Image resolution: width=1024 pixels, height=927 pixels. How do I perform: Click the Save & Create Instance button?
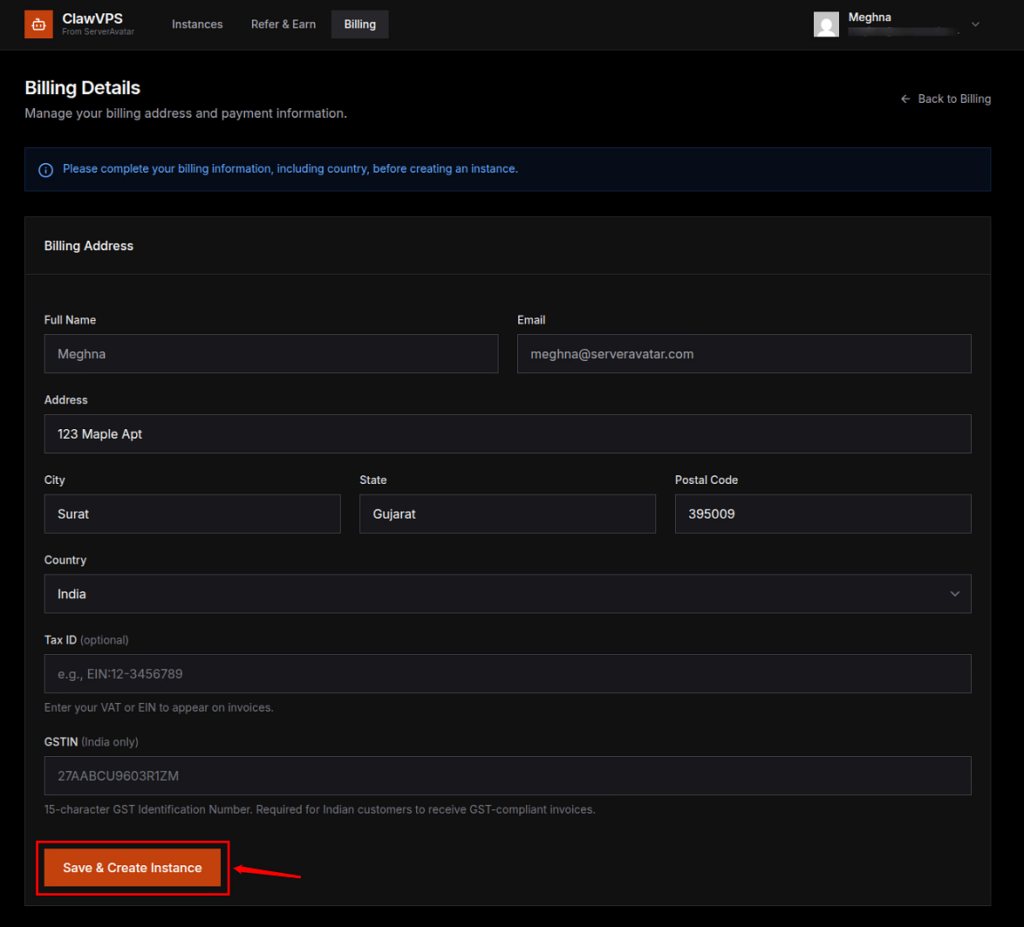tap(131, 867)
